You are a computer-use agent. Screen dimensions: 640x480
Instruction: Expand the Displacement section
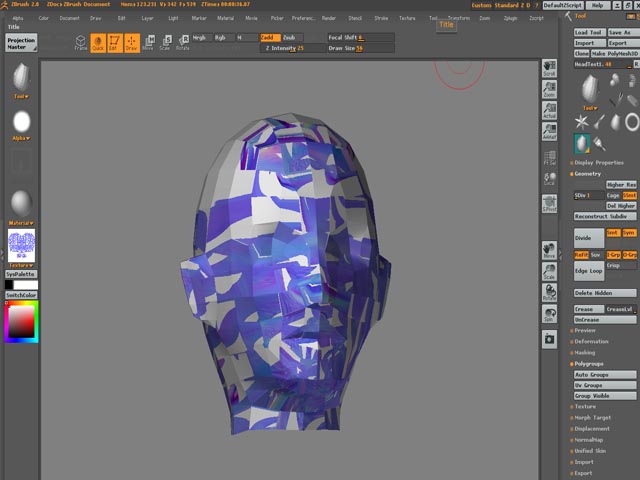coord(591,429)
